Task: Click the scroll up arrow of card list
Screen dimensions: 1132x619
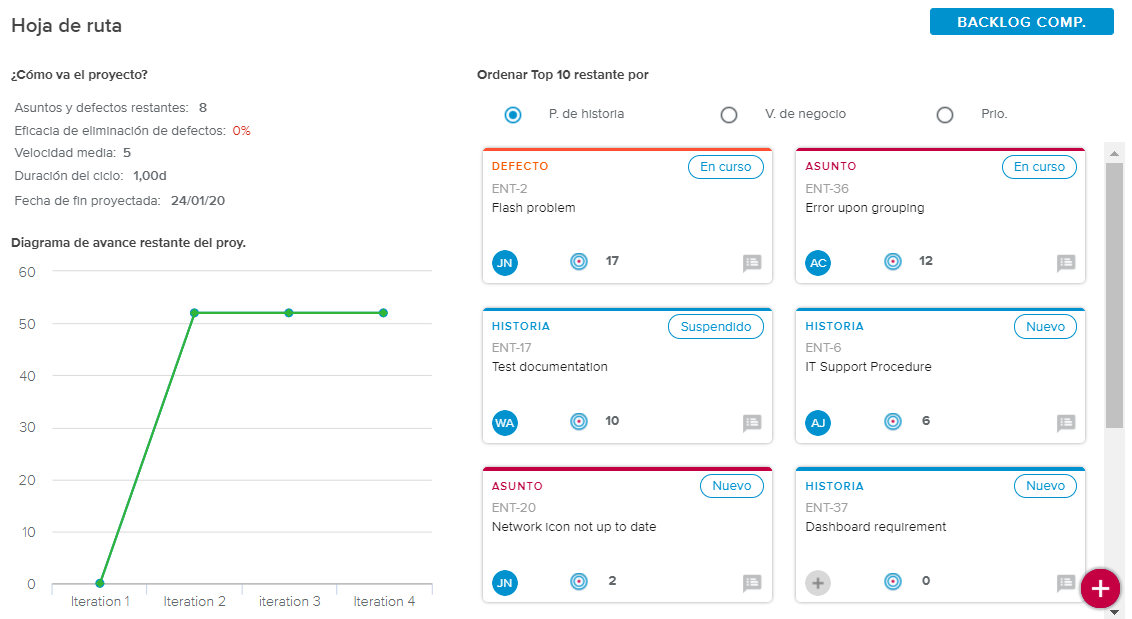Action: 1114,152
